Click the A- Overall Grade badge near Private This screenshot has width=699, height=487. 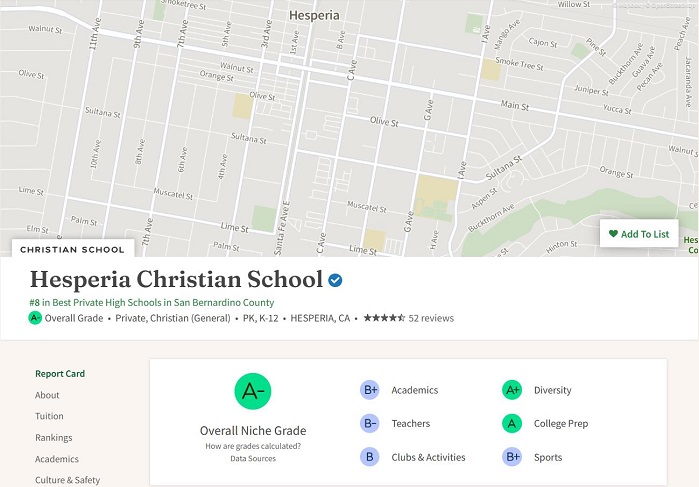35,318
